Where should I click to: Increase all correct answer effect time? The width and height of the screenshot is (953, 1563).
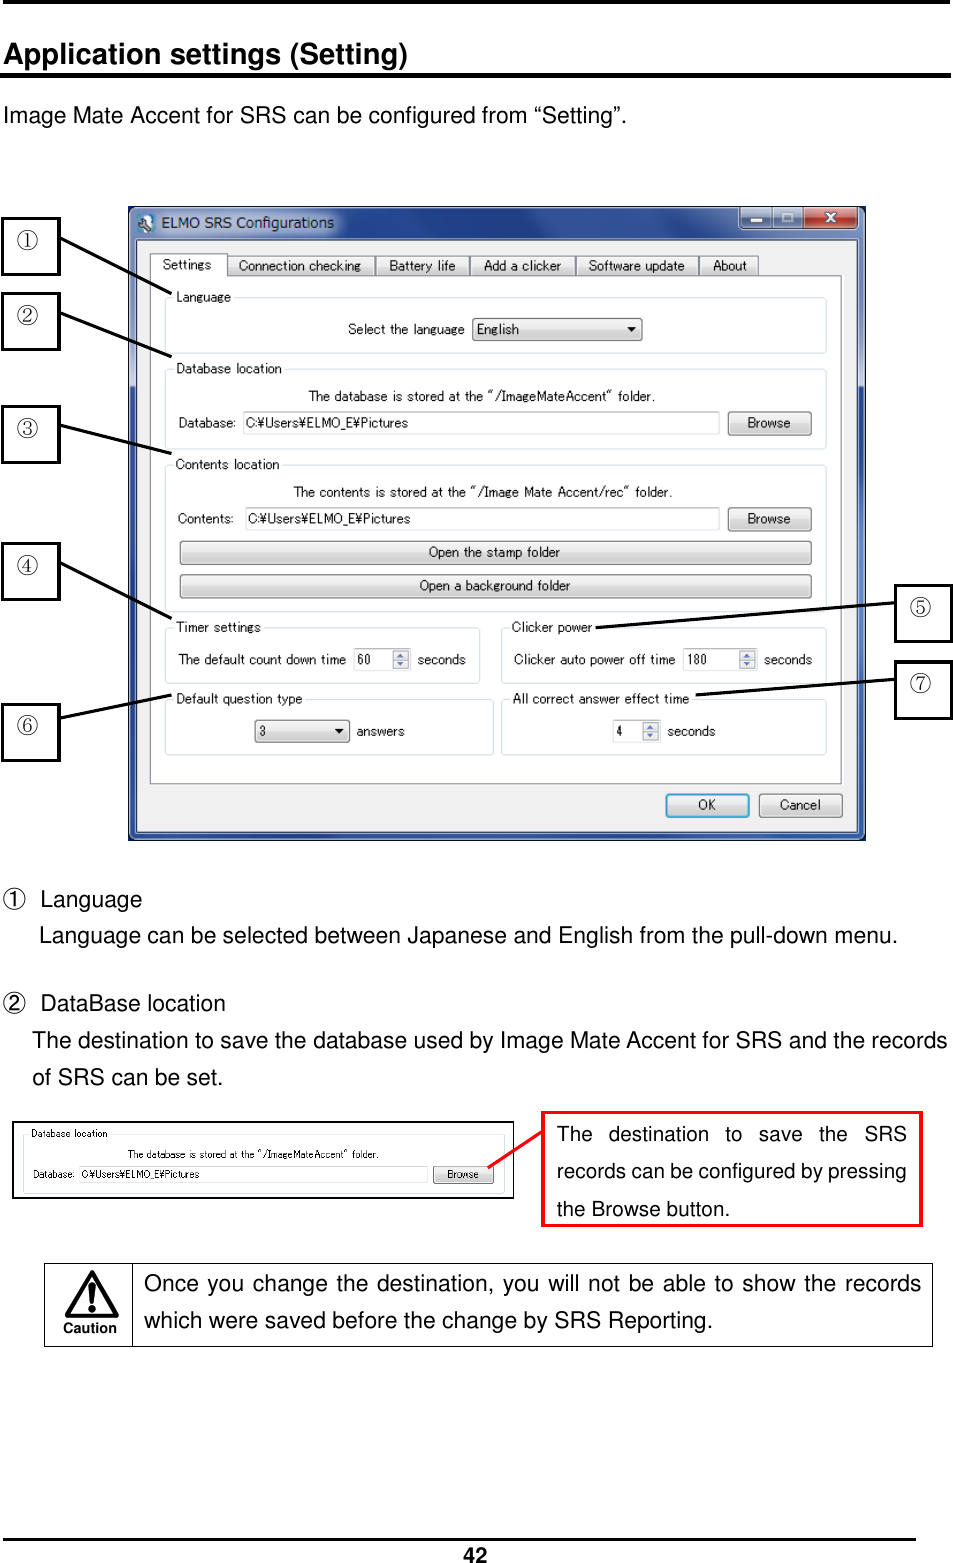tap(651, 727)
